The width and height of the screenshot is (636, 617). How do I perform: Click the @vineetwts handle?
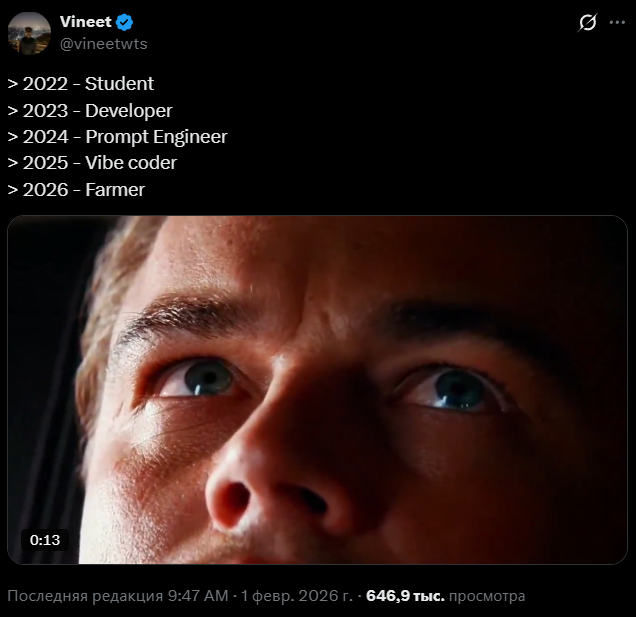(x=103, y=44)
